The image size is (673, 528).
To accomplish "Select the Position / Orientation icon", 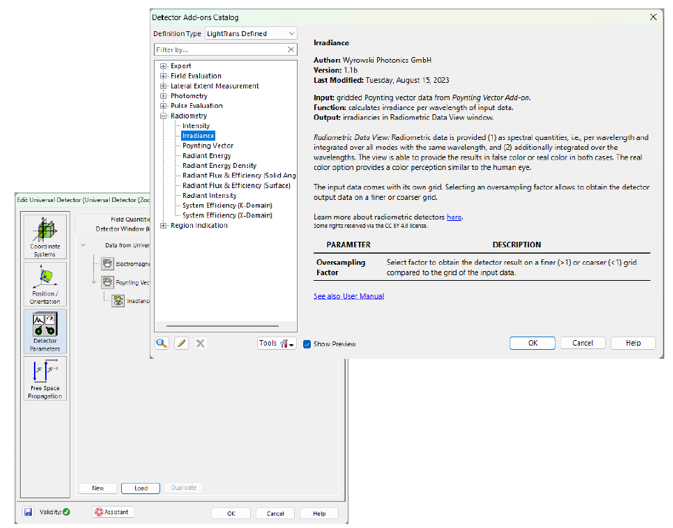I will (45, 284).
